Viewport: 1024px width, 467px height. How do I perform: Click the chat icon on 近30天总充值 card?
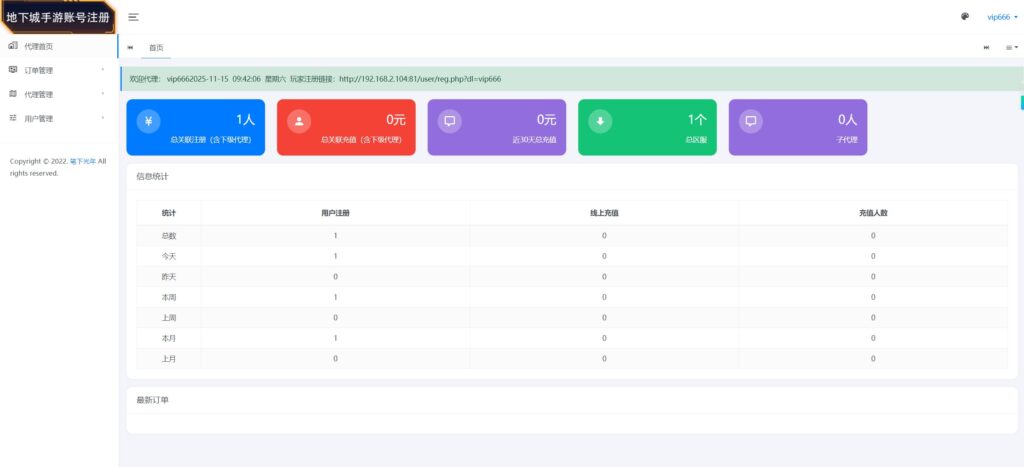450,122
